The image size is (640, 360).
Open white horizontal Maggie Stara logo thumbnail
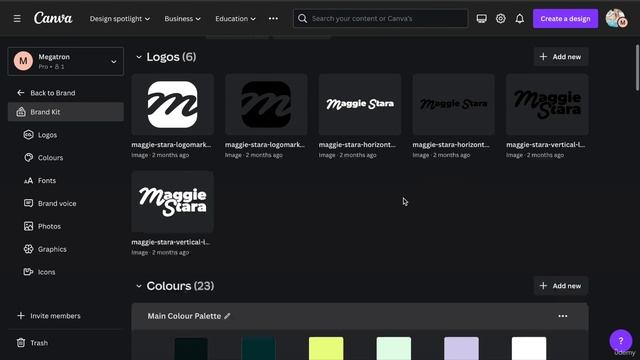[x=360, y=104]
